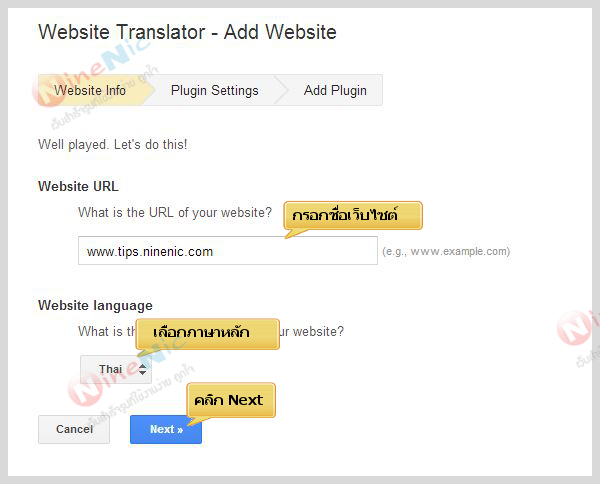Click the up-down arrows on language selector
The image size is (600, 484).
pos(143,370)
